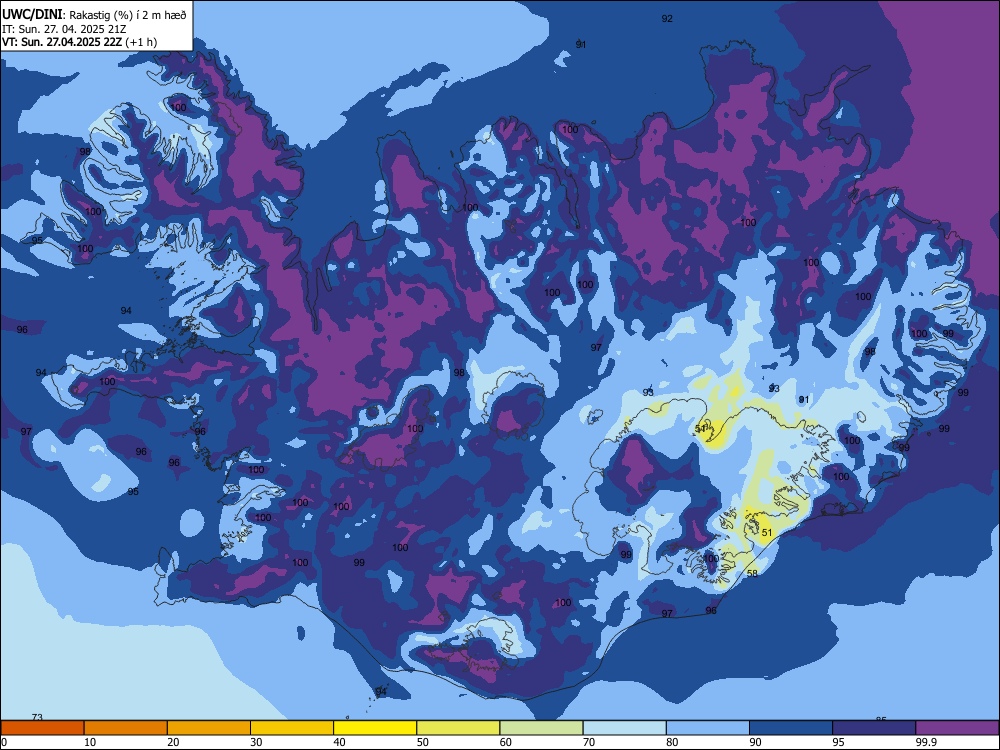The height and width of the screenshot is (750, 1000).
Task: Click the 'VT: Sun. 27.04.2025 22Z (+1 h)' line
Action: tap(80, 42)
